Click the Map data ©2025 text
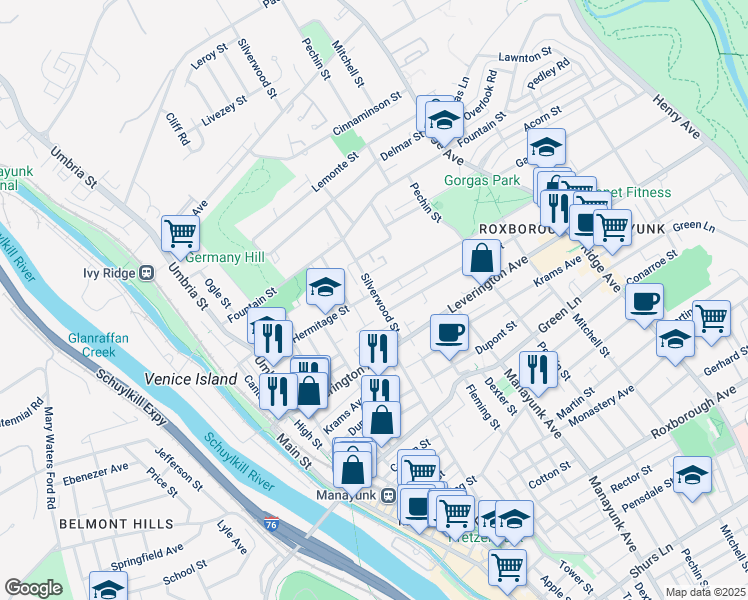 (705, 592)
